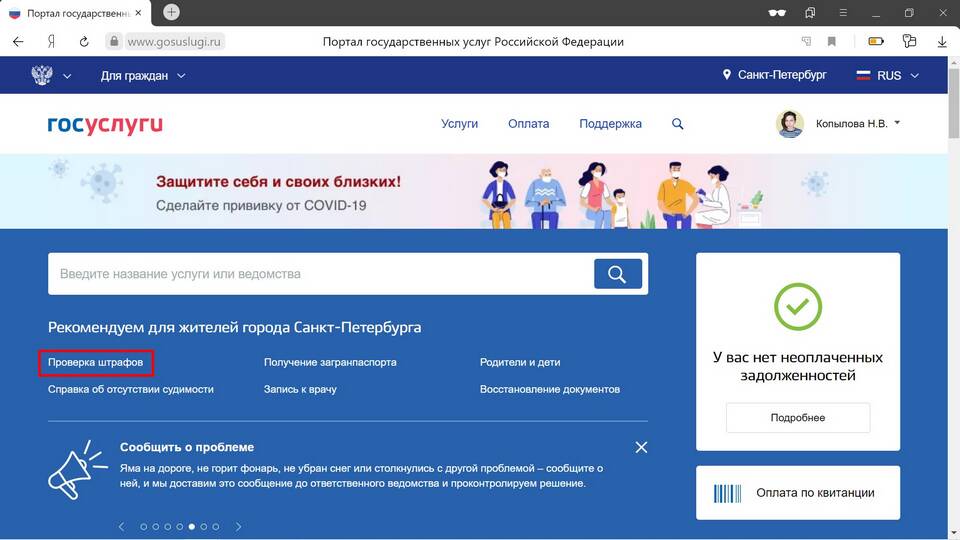Open the RUS language dropdown

click(888, 75)
